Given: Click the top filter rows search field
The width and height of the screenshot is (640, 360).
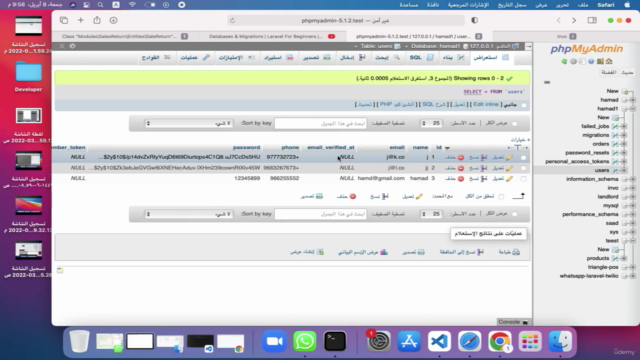Looking at the screenshot, I should 320,123.
